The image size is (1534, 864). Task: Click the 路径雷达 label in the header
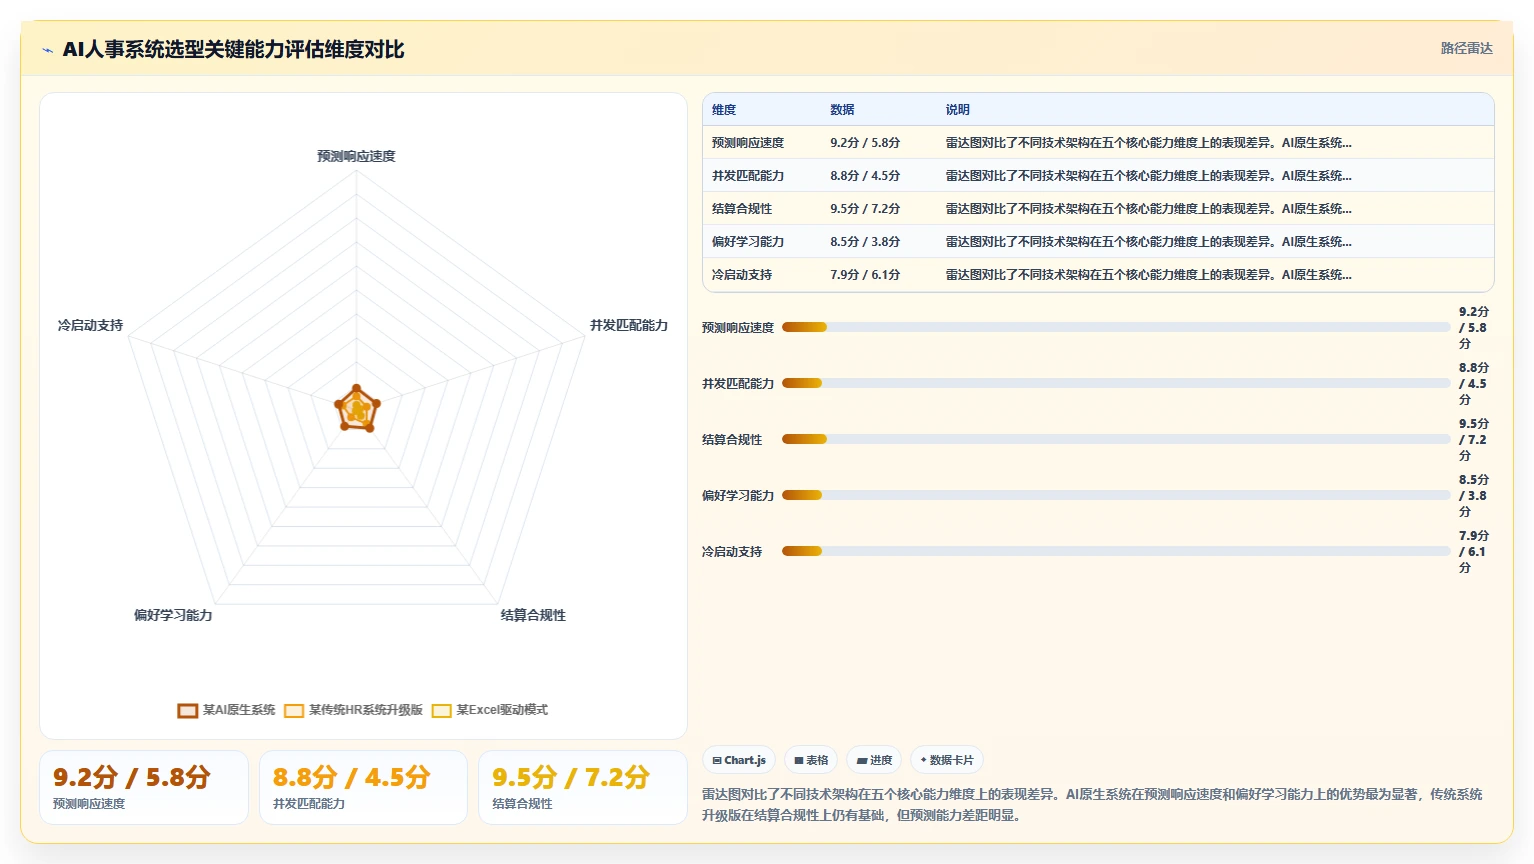pyautogui.click(x=1466, y=48)
